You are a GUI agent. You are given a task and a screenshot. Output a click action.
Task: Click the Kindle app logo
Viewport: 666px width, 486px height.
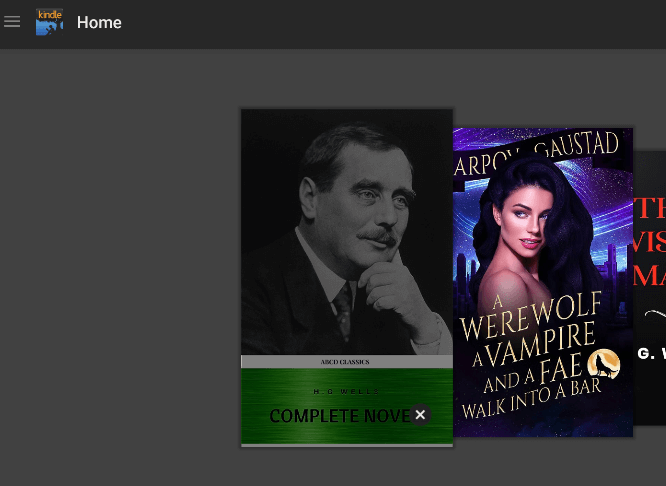coord(49,22)
